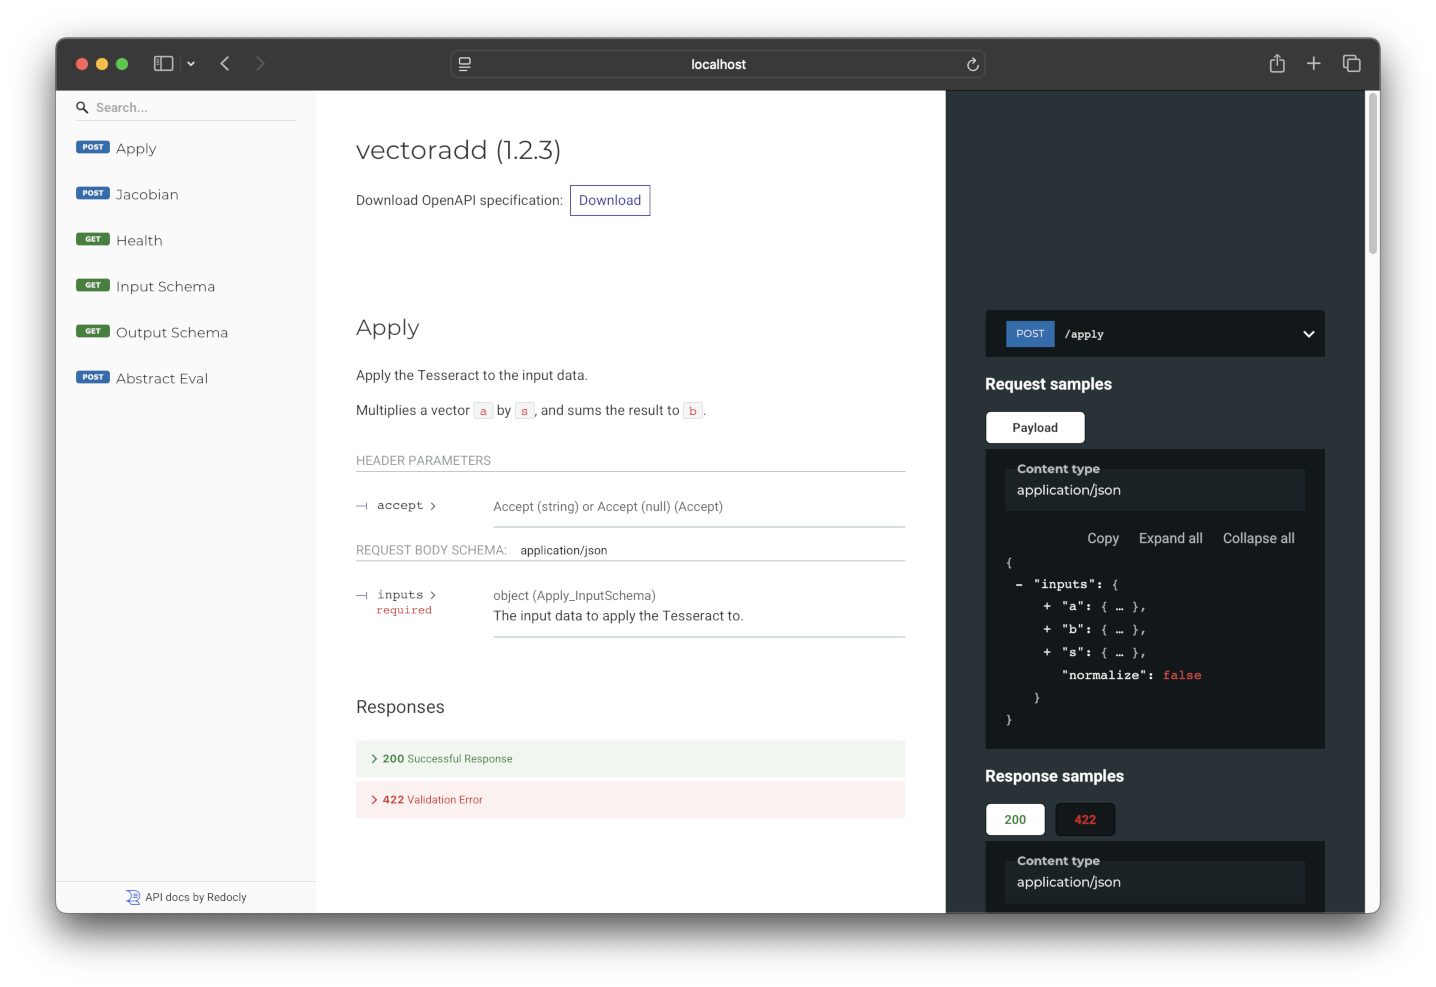
Task: Click the Apply section heading
Action: 388,328
